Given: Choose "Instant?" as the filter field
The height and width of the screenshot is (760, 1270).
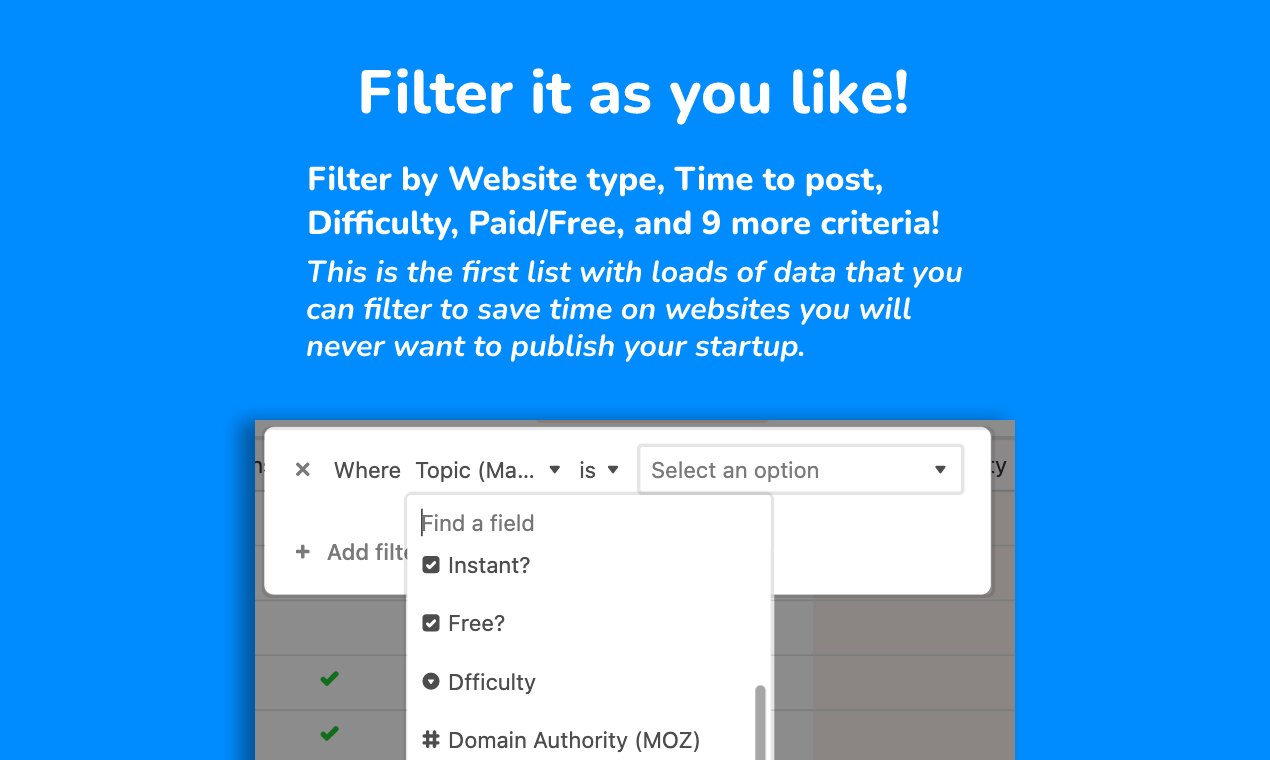Looking at the screenshot, I should [488, 564].
